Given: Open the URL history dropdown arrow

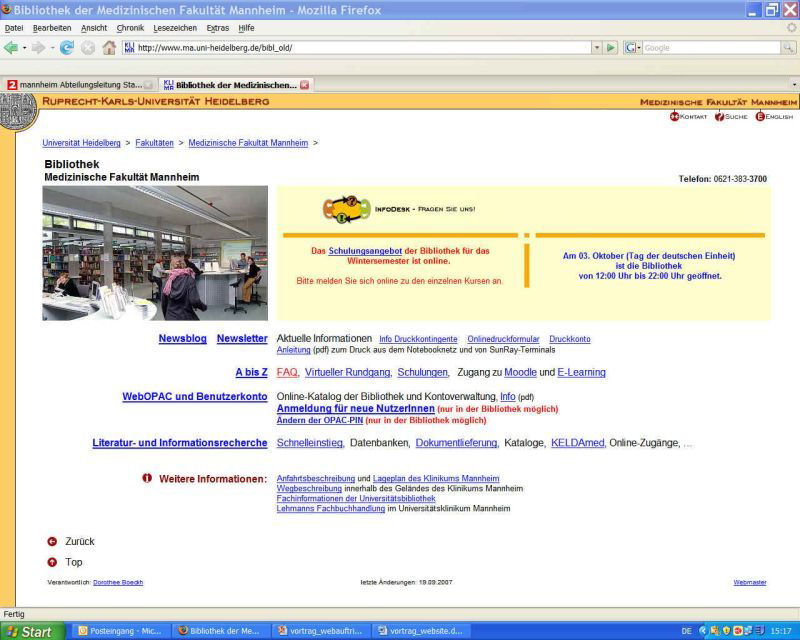Looking at the screenshot, I should coord(598,47).
